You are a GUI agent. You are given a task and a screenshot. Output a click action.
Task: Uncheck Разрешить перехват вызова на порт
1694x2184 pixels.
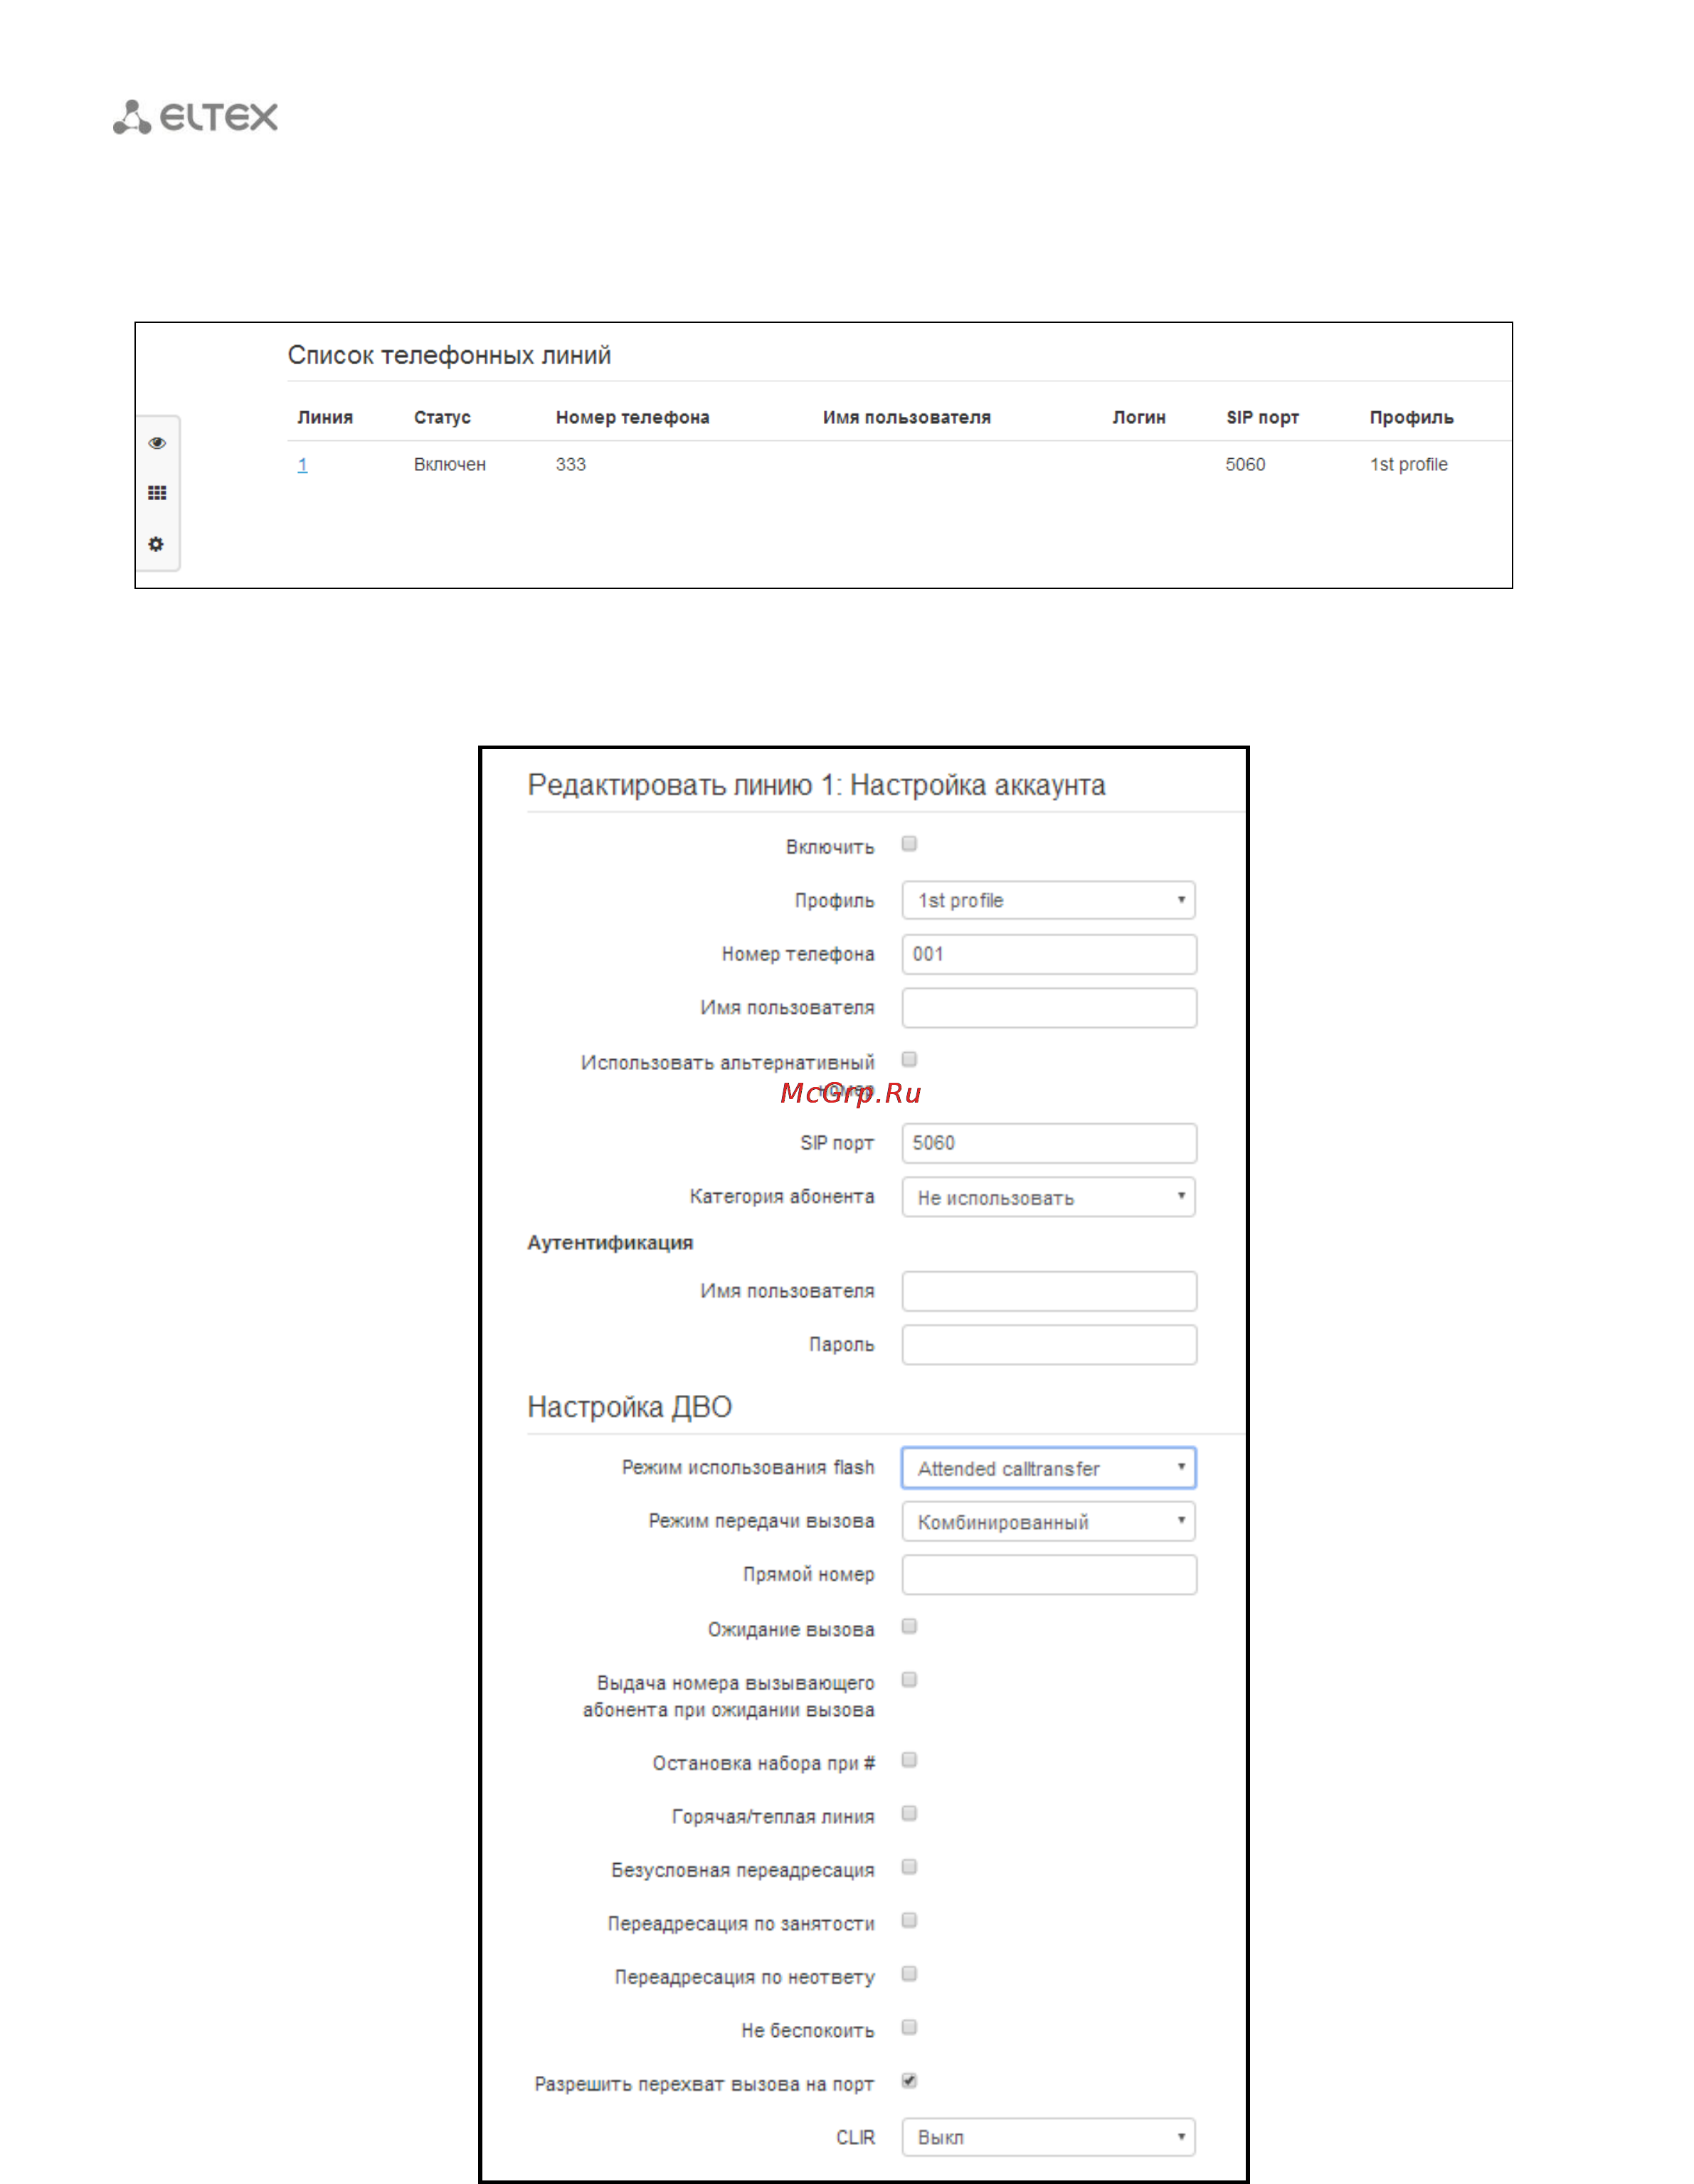pos(909,2081)
